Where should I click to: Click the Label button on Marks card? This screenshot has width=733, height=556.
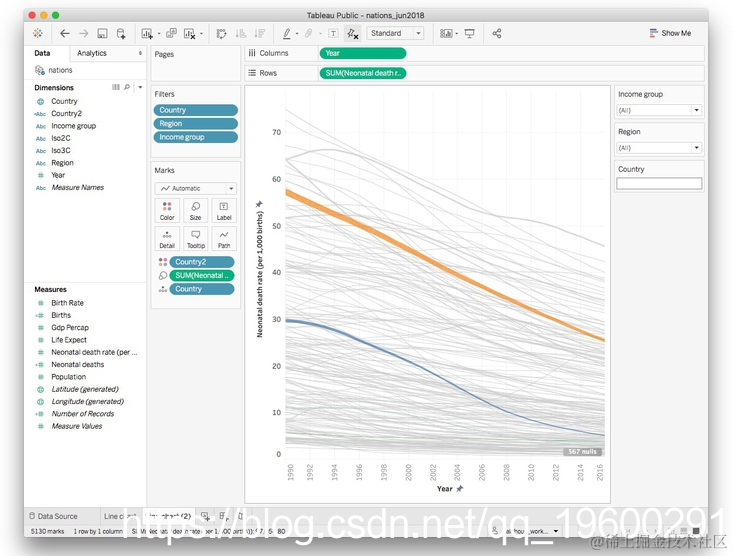[x=224, y=210]
